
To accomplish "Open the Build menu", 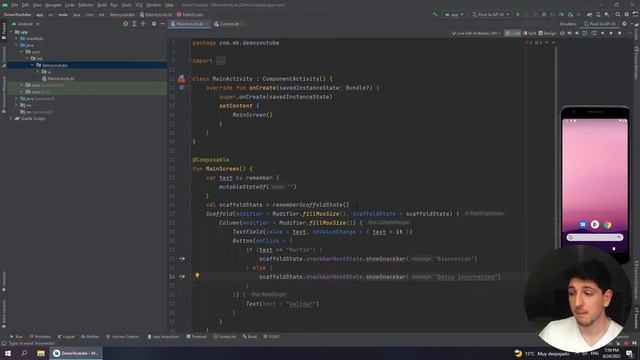I will coord(102,5).
